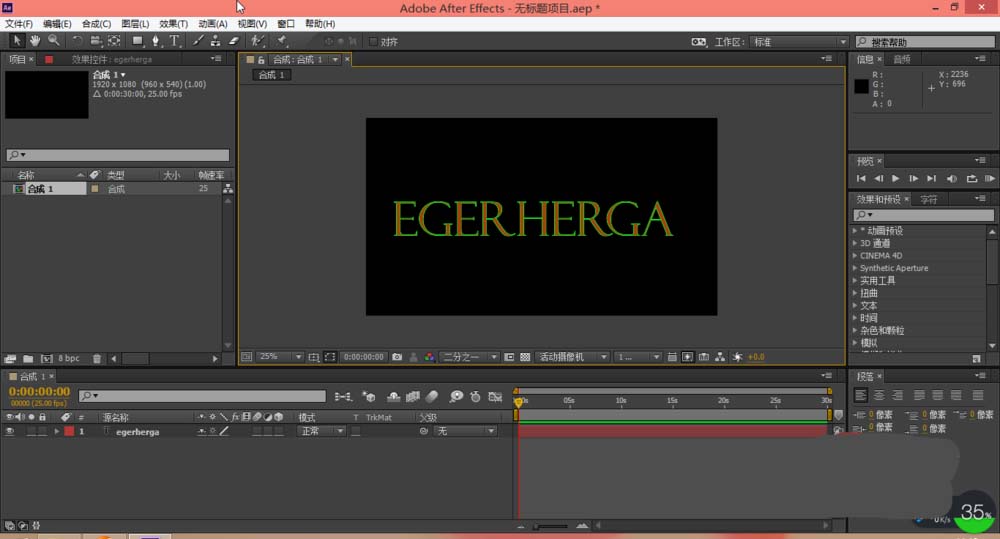The height and width of the screenshot is (539, 1000).
Task: Open the 效果(T) menu
Action: 173,24
